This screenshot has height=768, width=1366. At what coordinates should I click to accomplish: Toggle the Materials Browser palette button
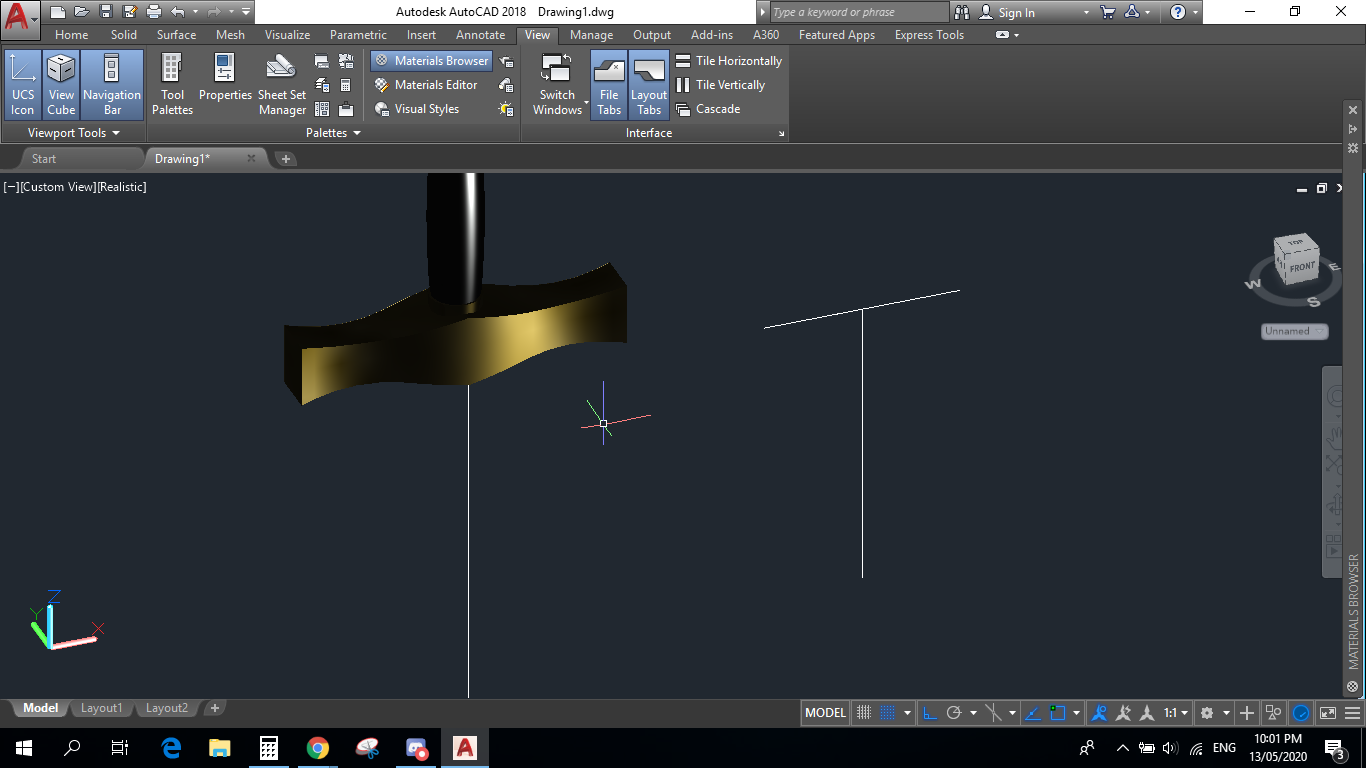point(431,61)
